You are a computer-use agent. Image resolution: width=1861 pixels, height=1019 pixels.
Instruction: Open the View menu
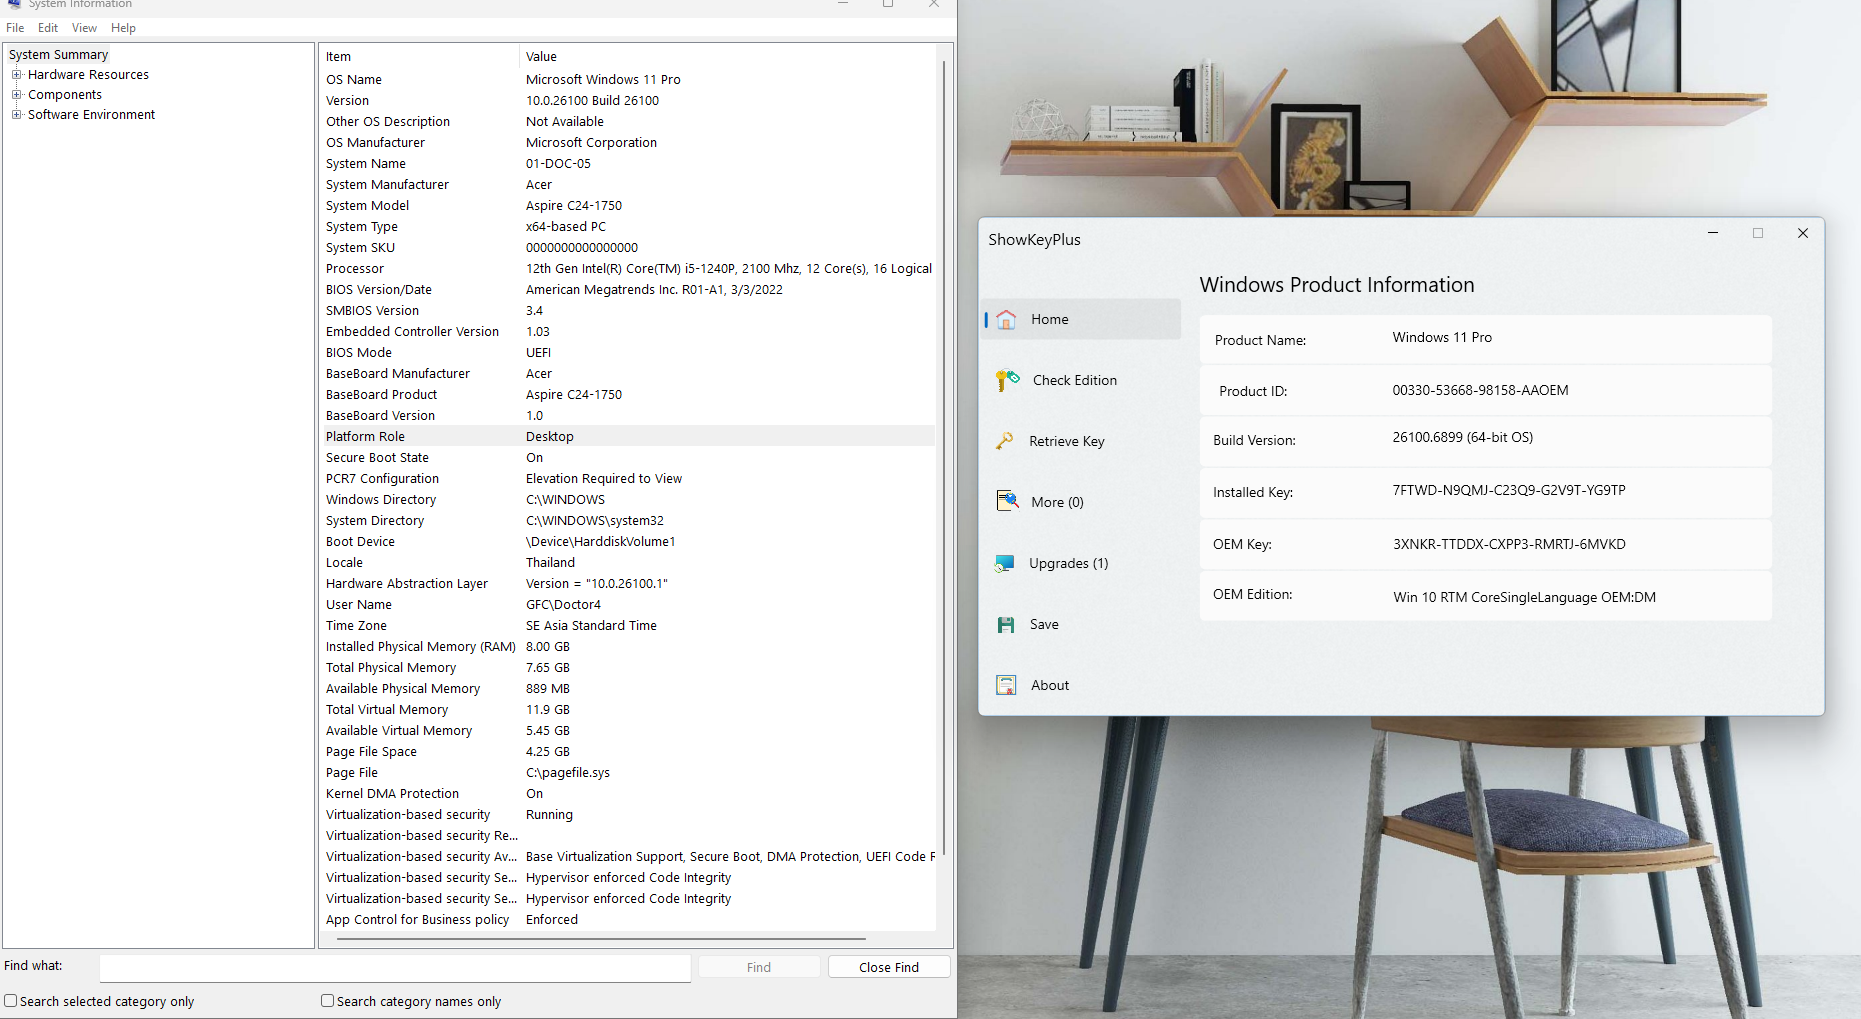(x=84, y=28)
